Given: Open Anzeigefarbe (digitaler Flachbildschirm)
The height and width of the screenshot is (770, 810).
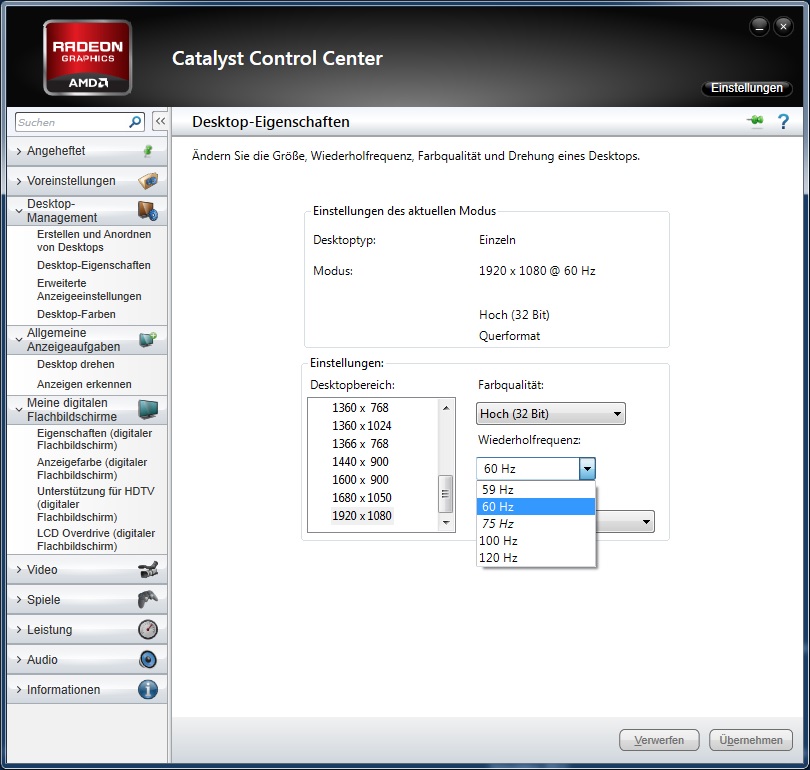Looking at the screenshot, I should 92,468.
